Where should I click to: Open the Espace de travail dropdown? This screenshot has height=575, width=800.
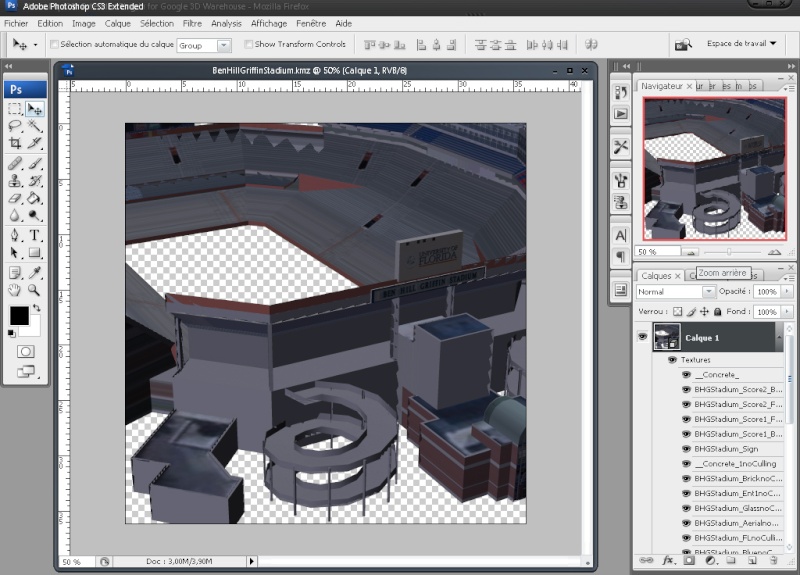742,44
